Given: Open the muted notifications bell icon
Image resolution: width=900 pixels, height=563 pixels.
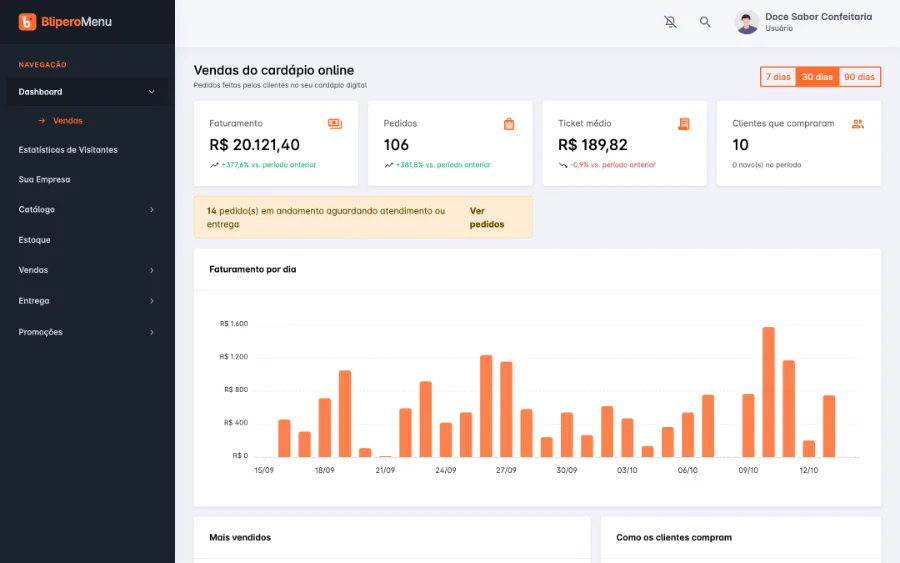Looking at the screenshot, I should coord(670,22).
